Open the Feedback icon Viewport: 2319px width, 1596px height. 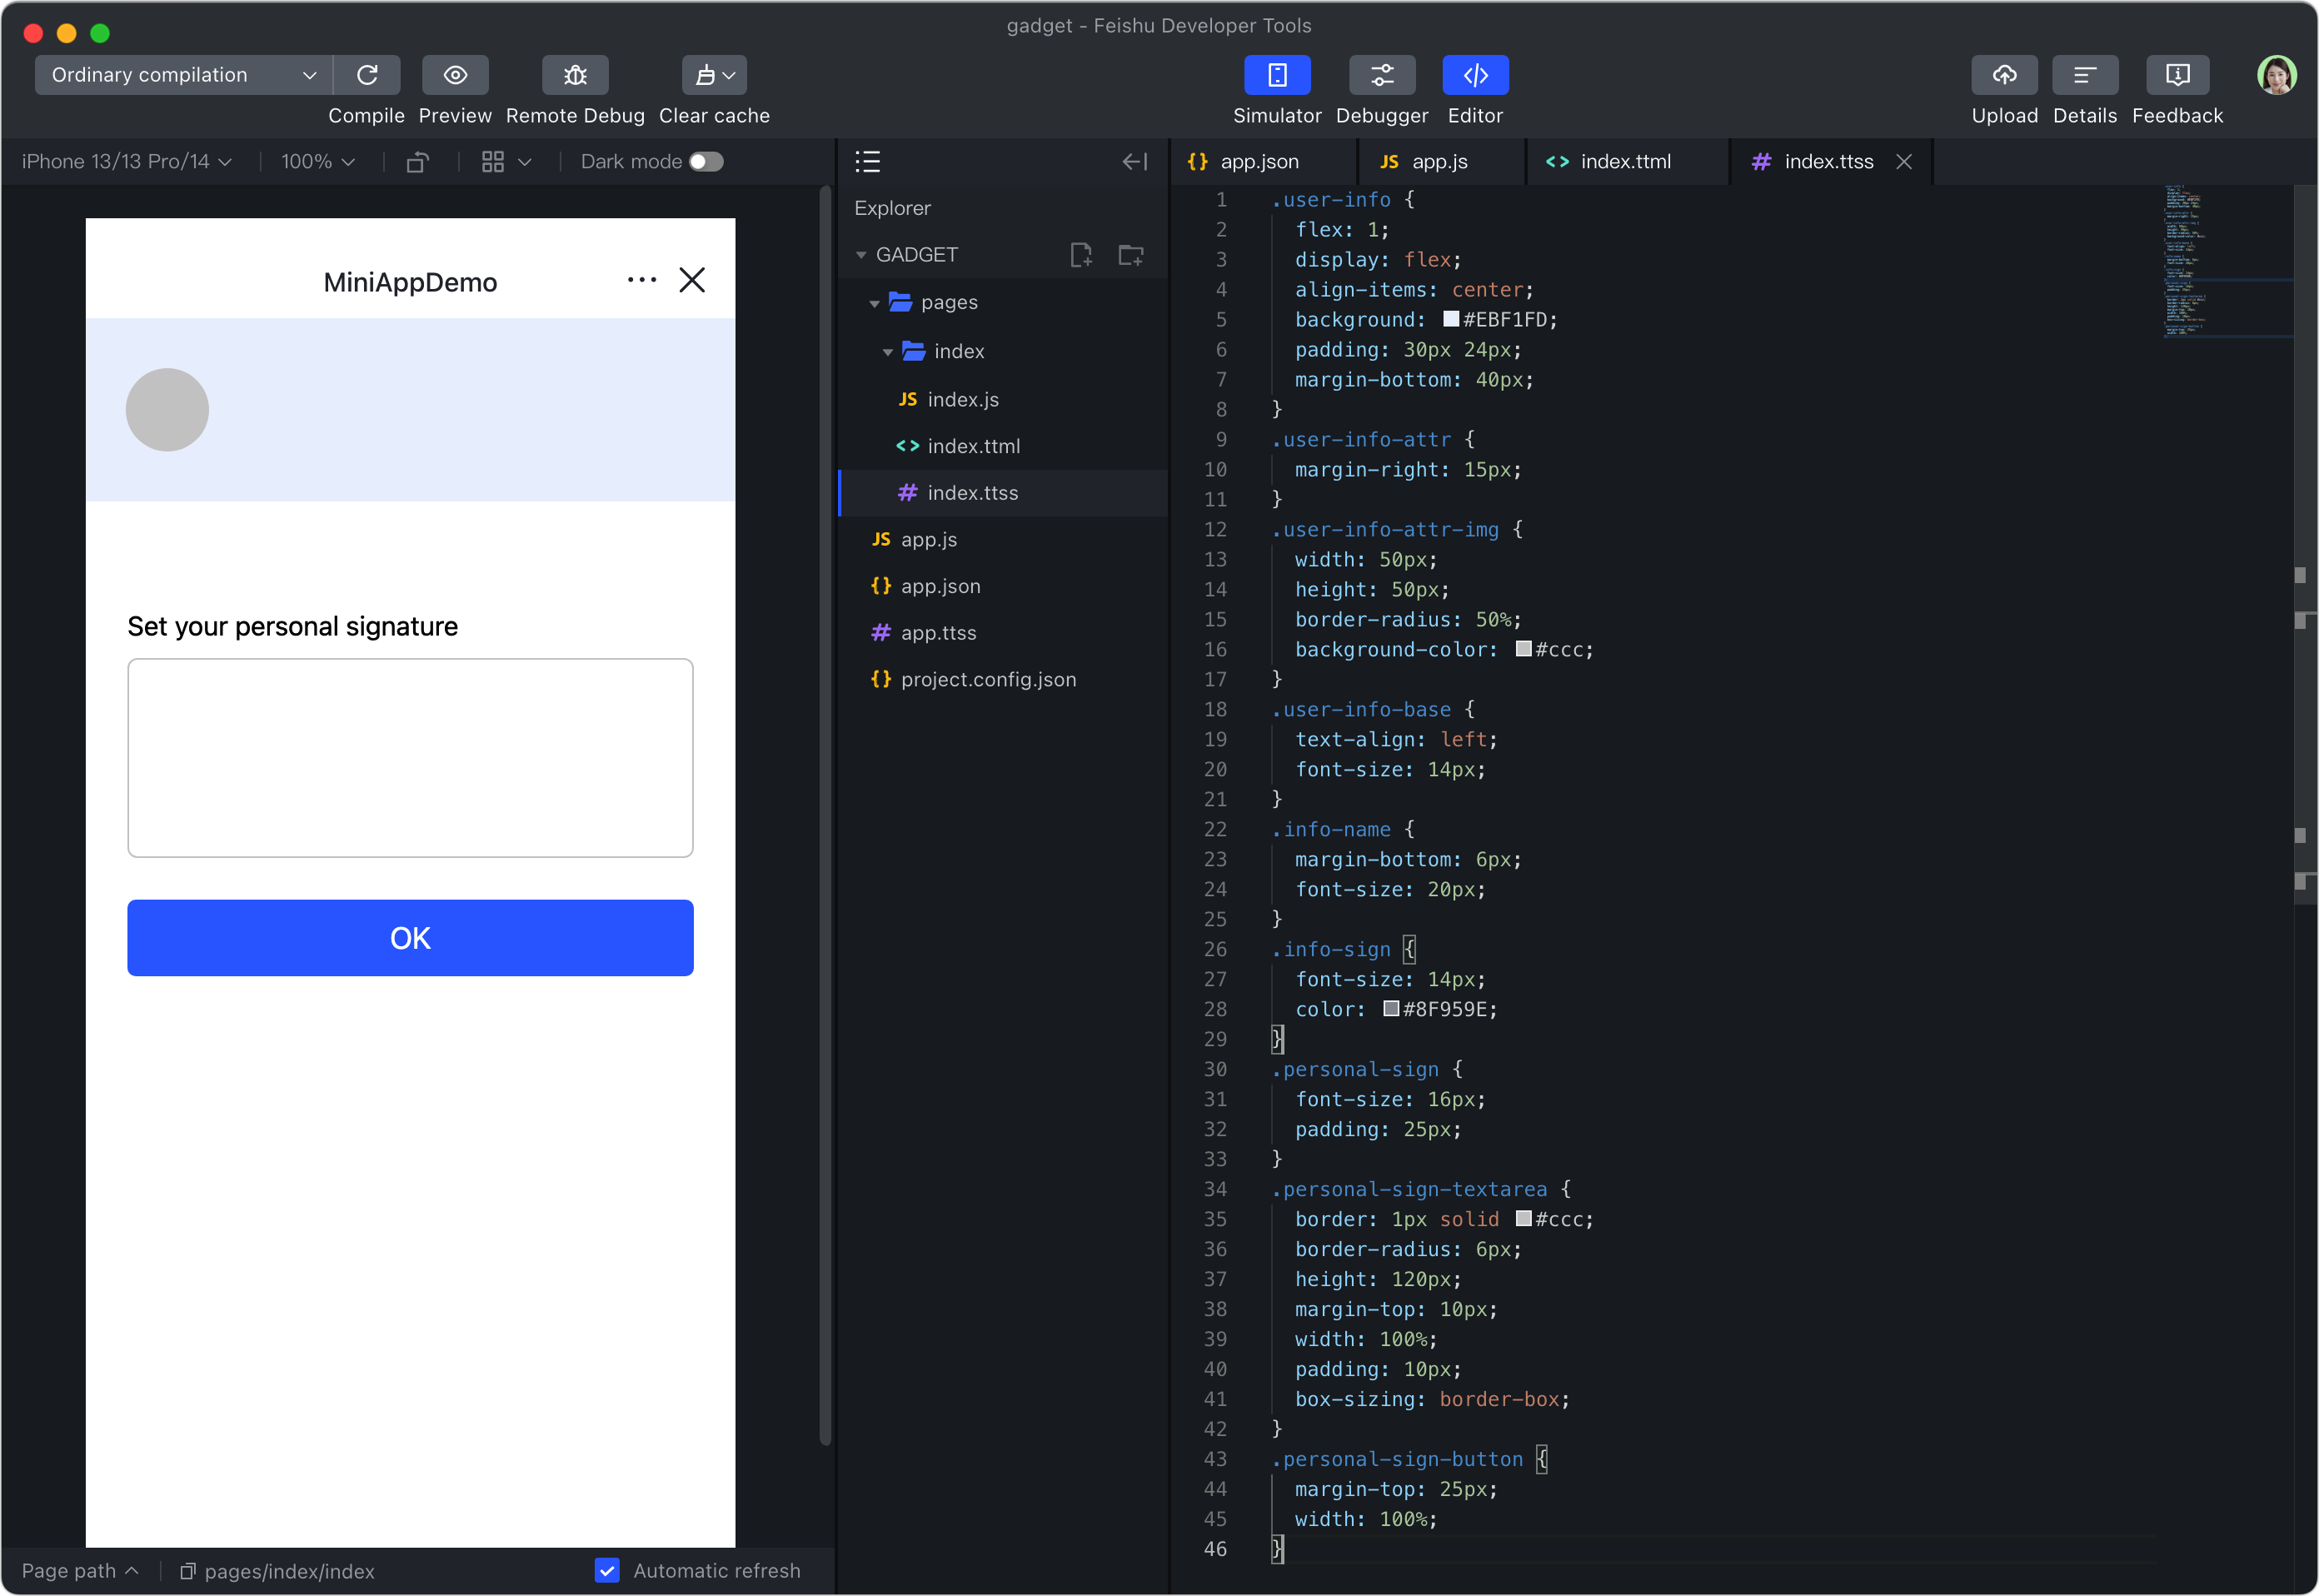2177,75
